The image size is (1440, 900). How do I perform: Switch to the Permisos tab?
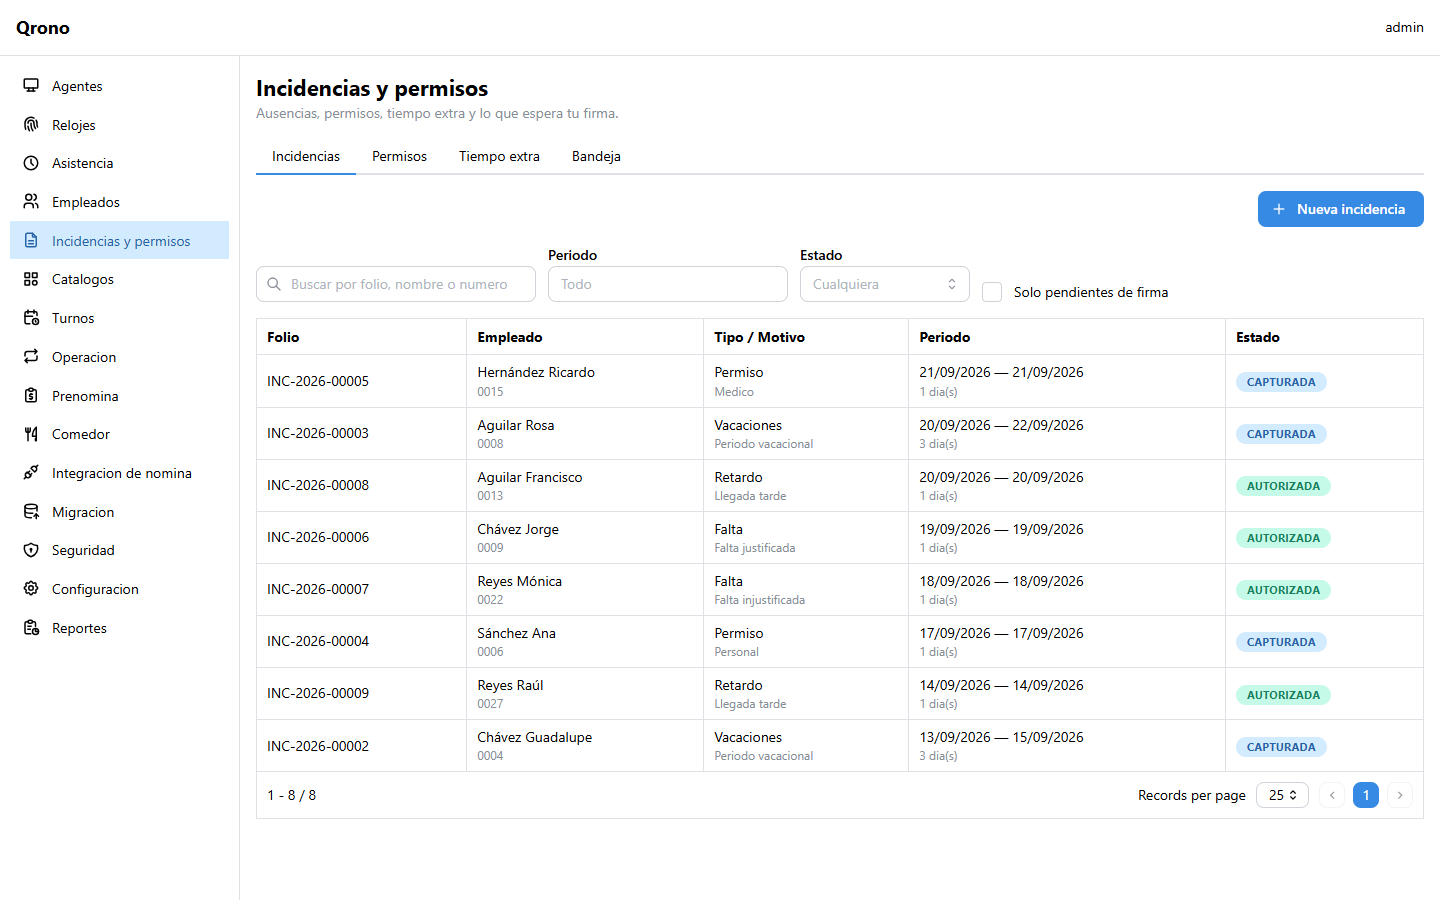tap(399, 156)
